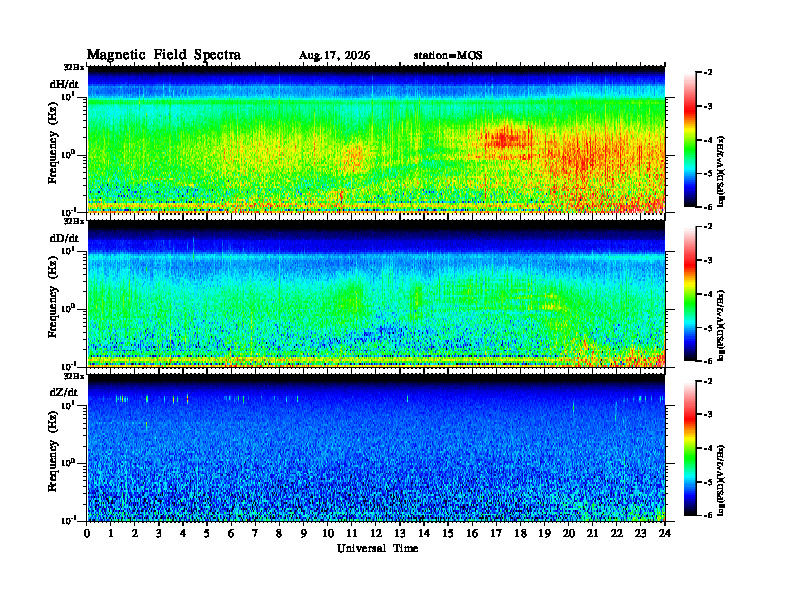This screenshot has height=612, width=792.
Task: Select the dZ/dt panel label
Action: click(x=64, y=392)
